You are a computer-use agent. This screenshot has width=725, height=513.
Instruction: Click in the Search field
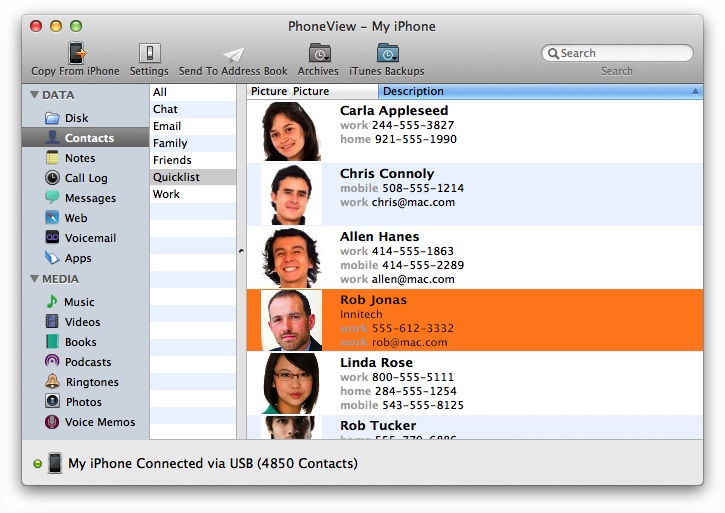[x=622, y=53]
